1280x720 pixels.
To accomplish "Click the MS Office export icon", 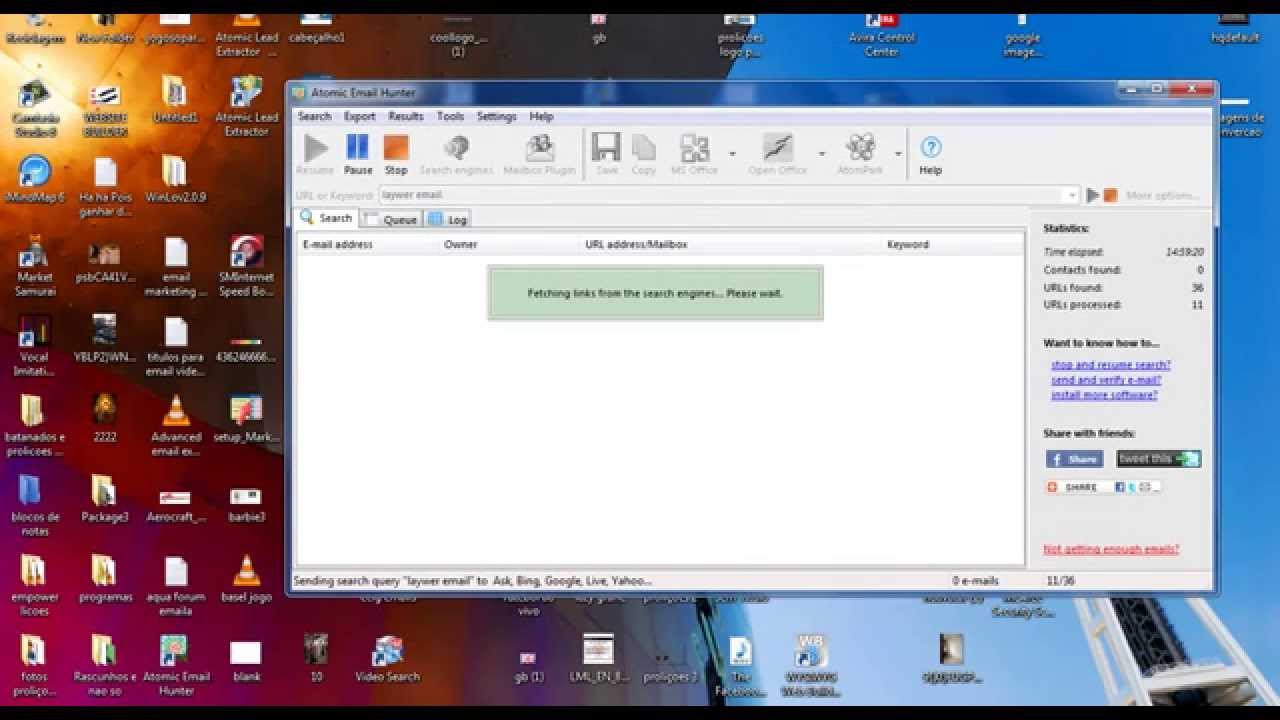I will (x=694, y=155).
